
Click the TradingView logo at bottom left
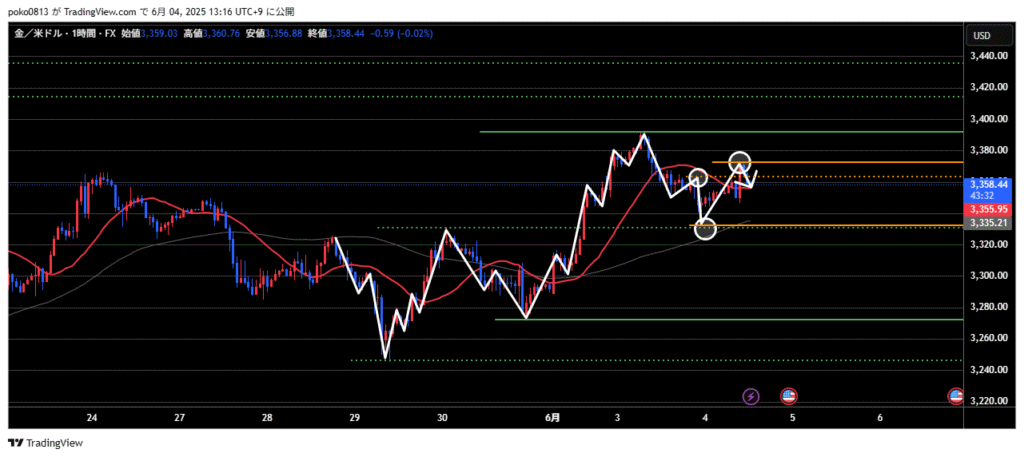[46, 443]
